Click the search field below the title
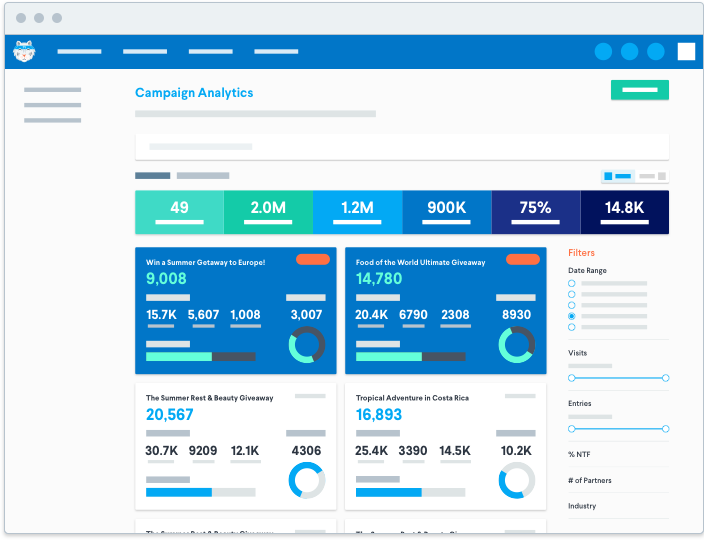The height and width of the screenshot is (540, 704). 401,147
